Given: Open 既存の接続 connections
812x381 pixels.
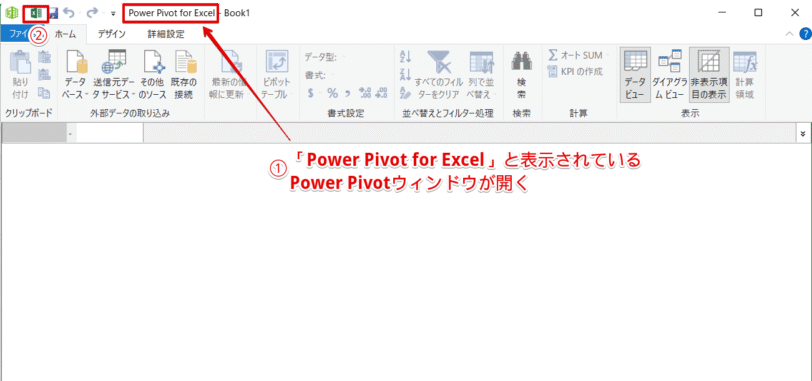Looking at the screenshot, I should [184, 75].
